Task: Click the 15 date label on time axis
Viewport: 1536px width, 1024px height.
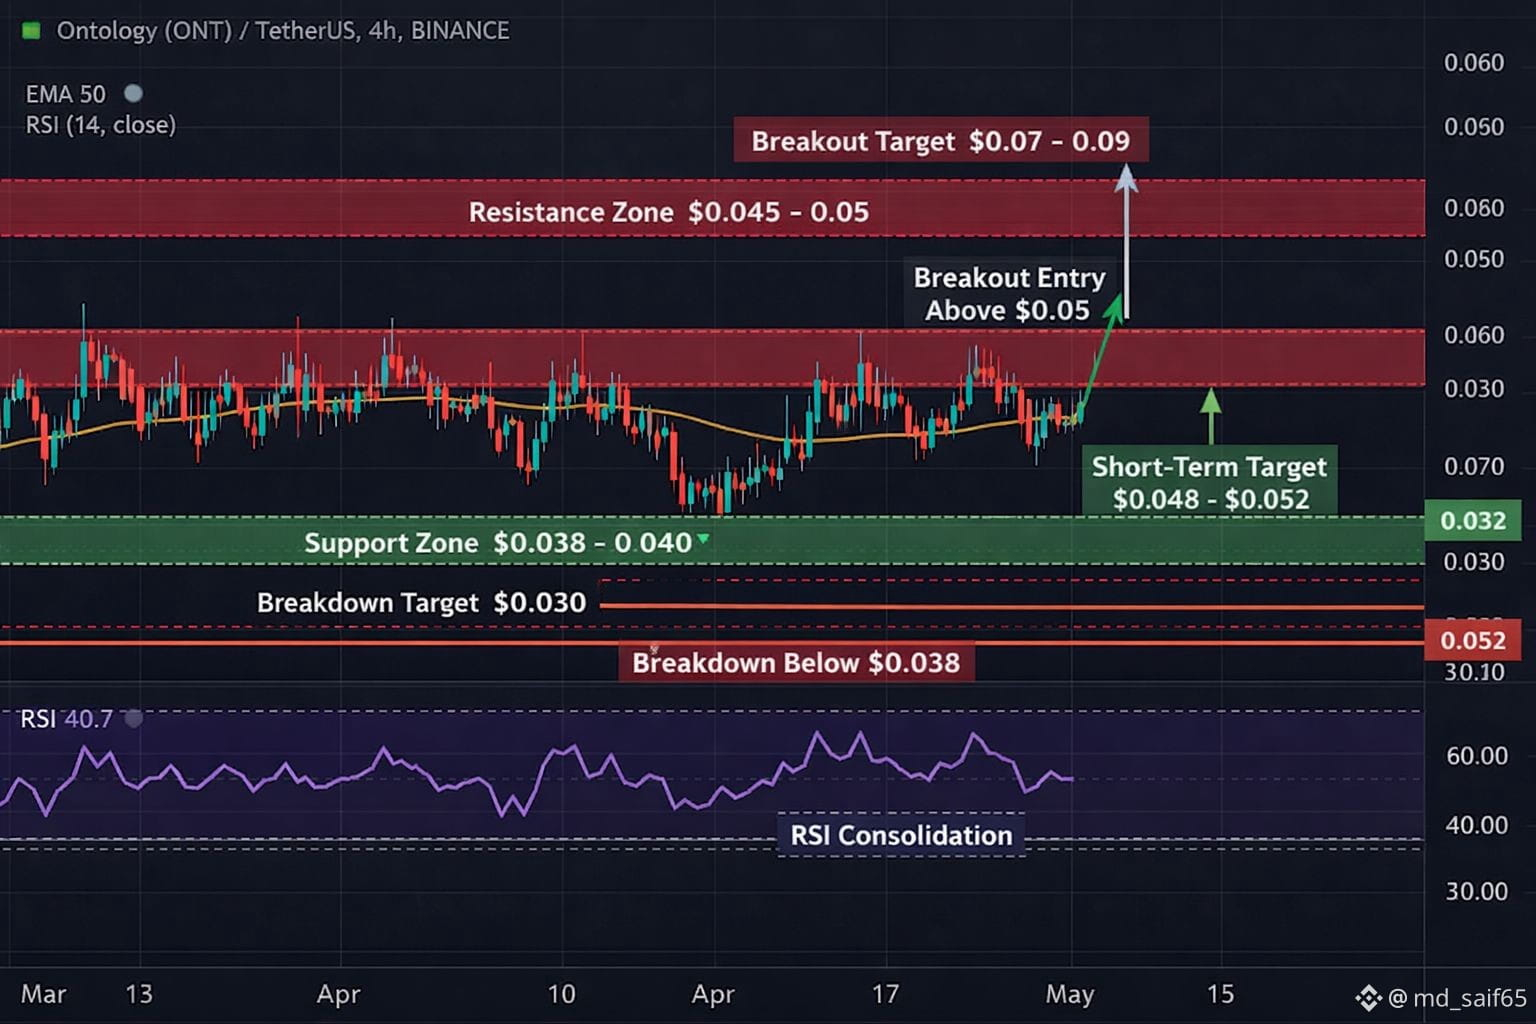Action: 1220,994
